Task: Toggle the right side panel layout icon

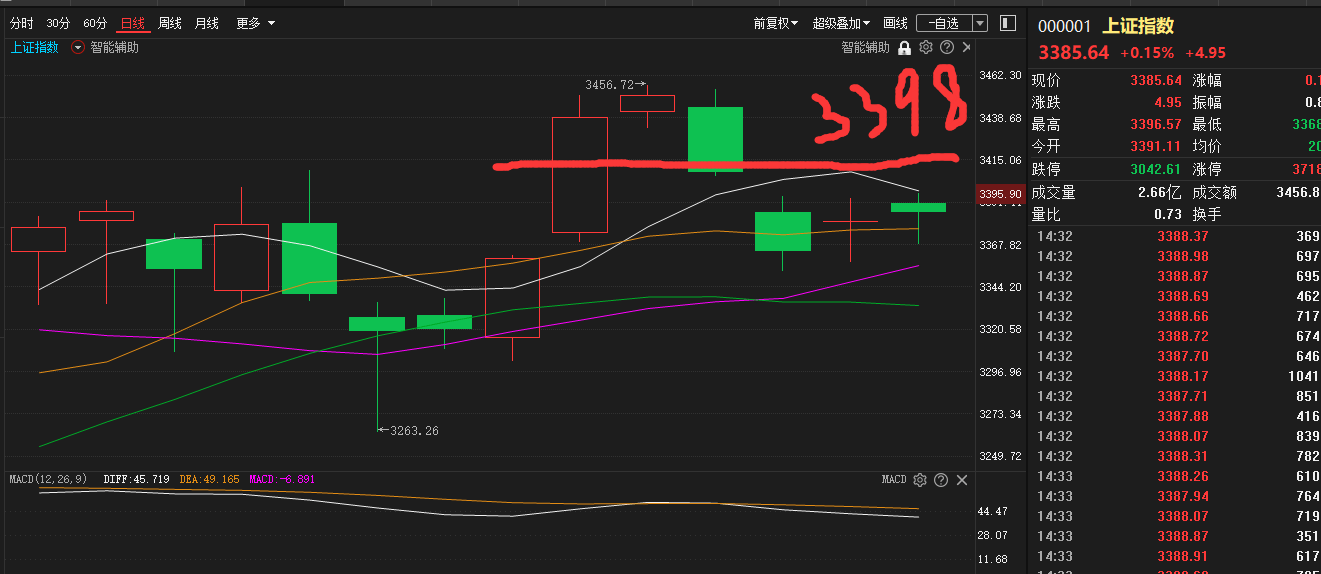Action: 1008,22
